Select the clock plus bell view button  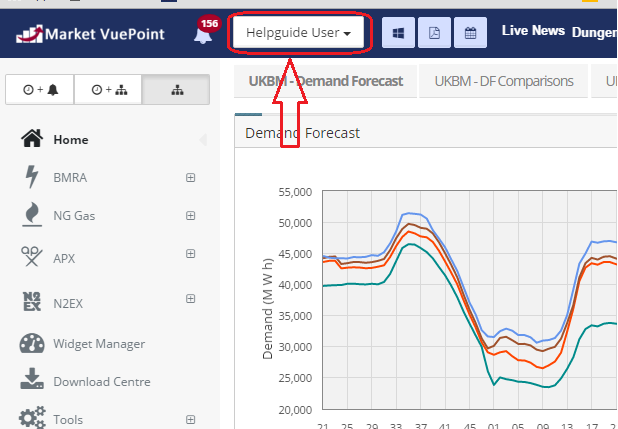coord(40,90)
